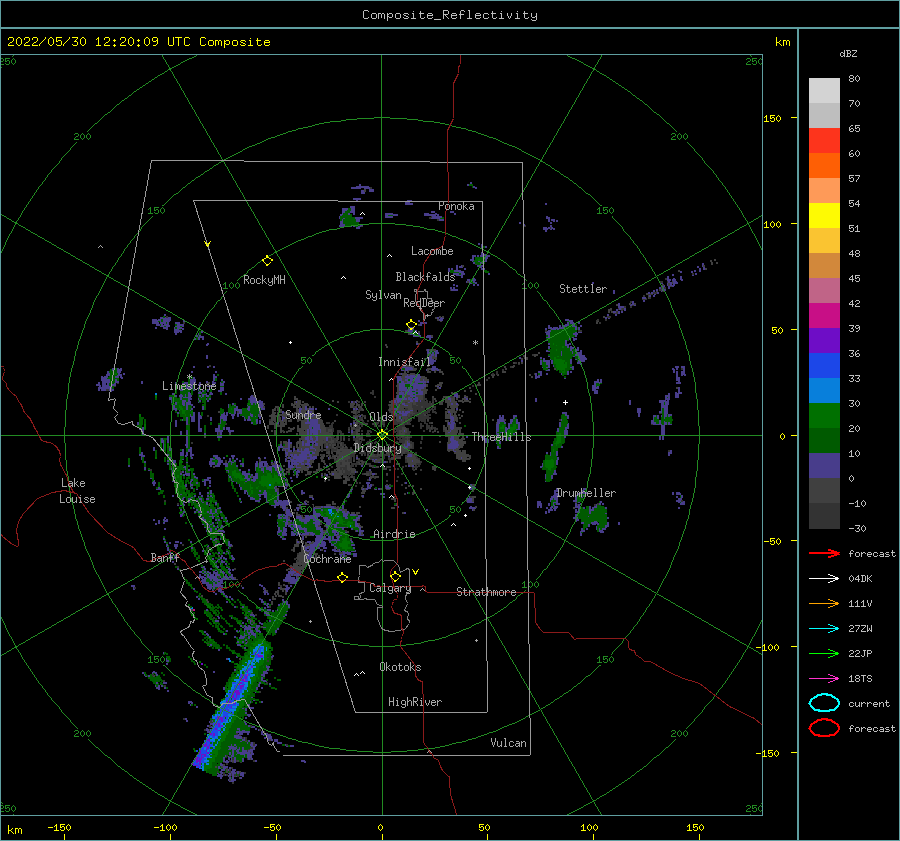Click the Didsbury city label
Screen dimensions: 900x841
[x=377, y=448]
